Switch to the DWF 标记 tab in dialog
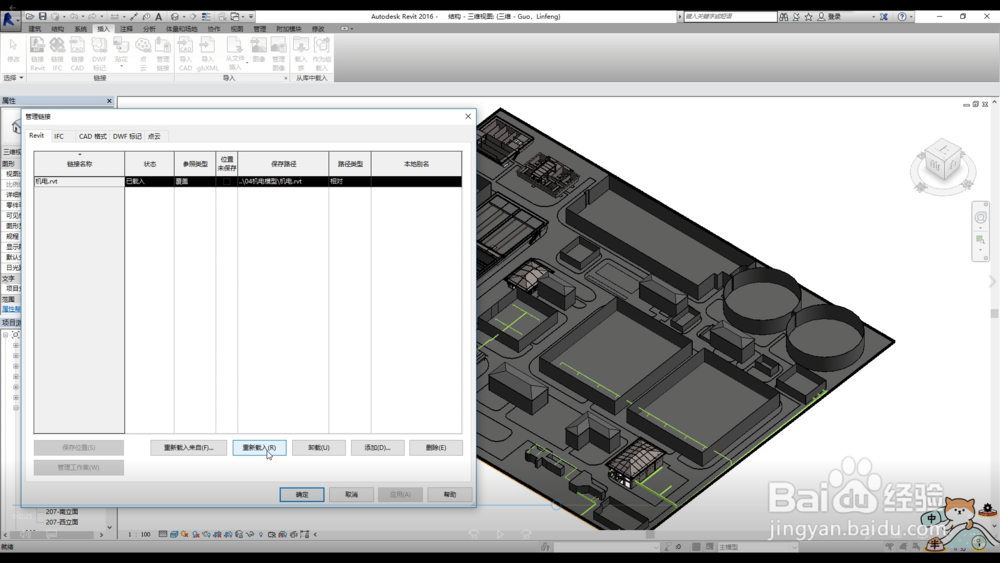 (127, 136)
